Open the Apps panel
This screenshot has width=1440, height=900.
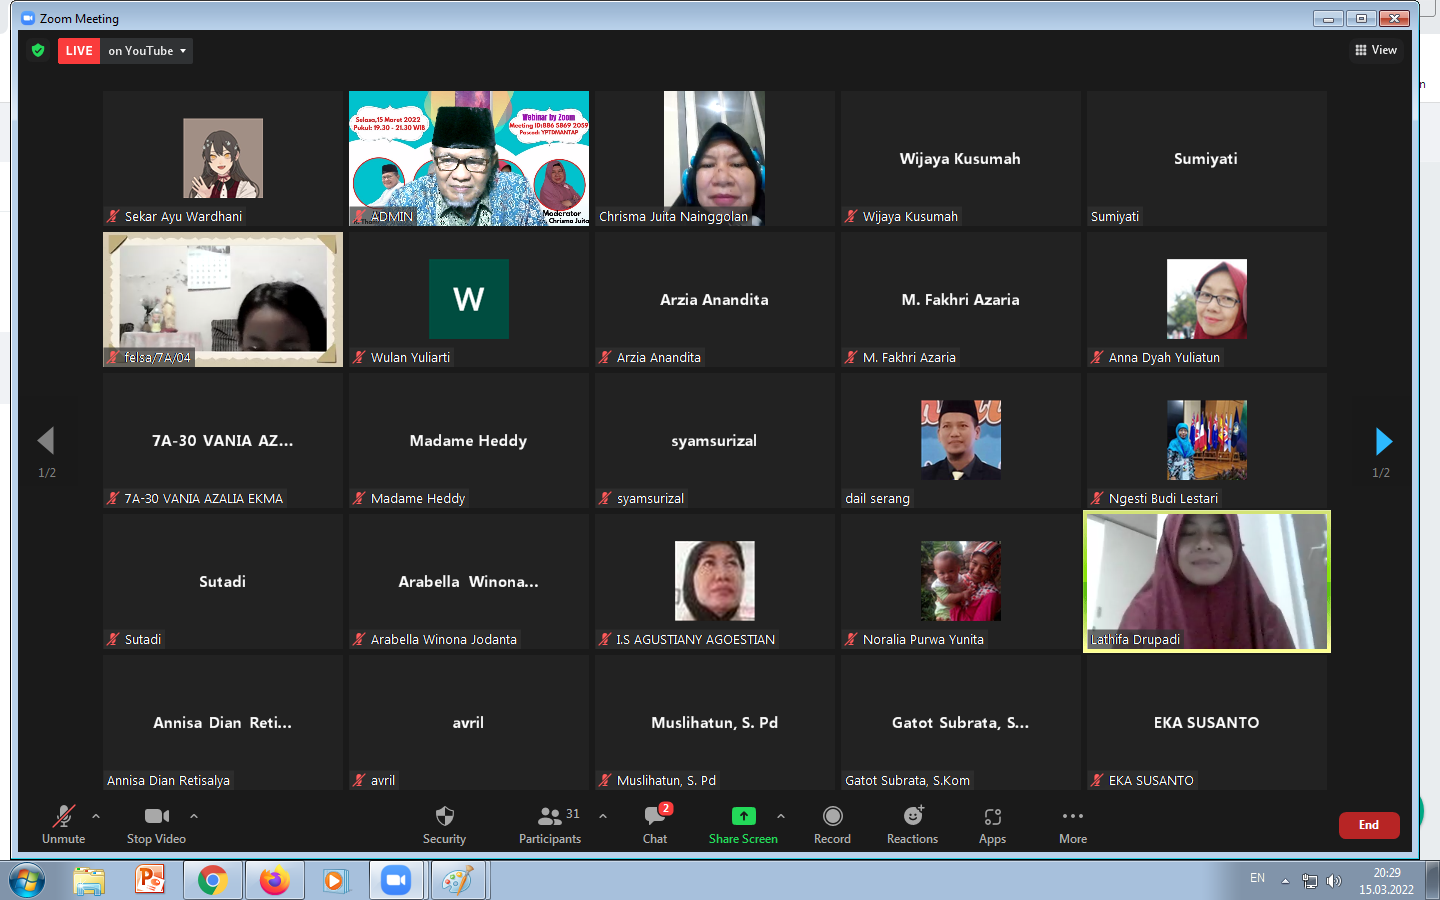[x=992, y=825]
